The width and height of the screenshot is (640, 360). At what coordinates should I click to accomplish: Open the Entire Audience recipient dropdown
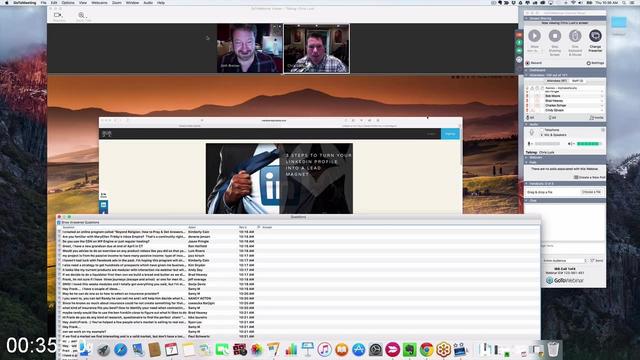coord(565,260)
